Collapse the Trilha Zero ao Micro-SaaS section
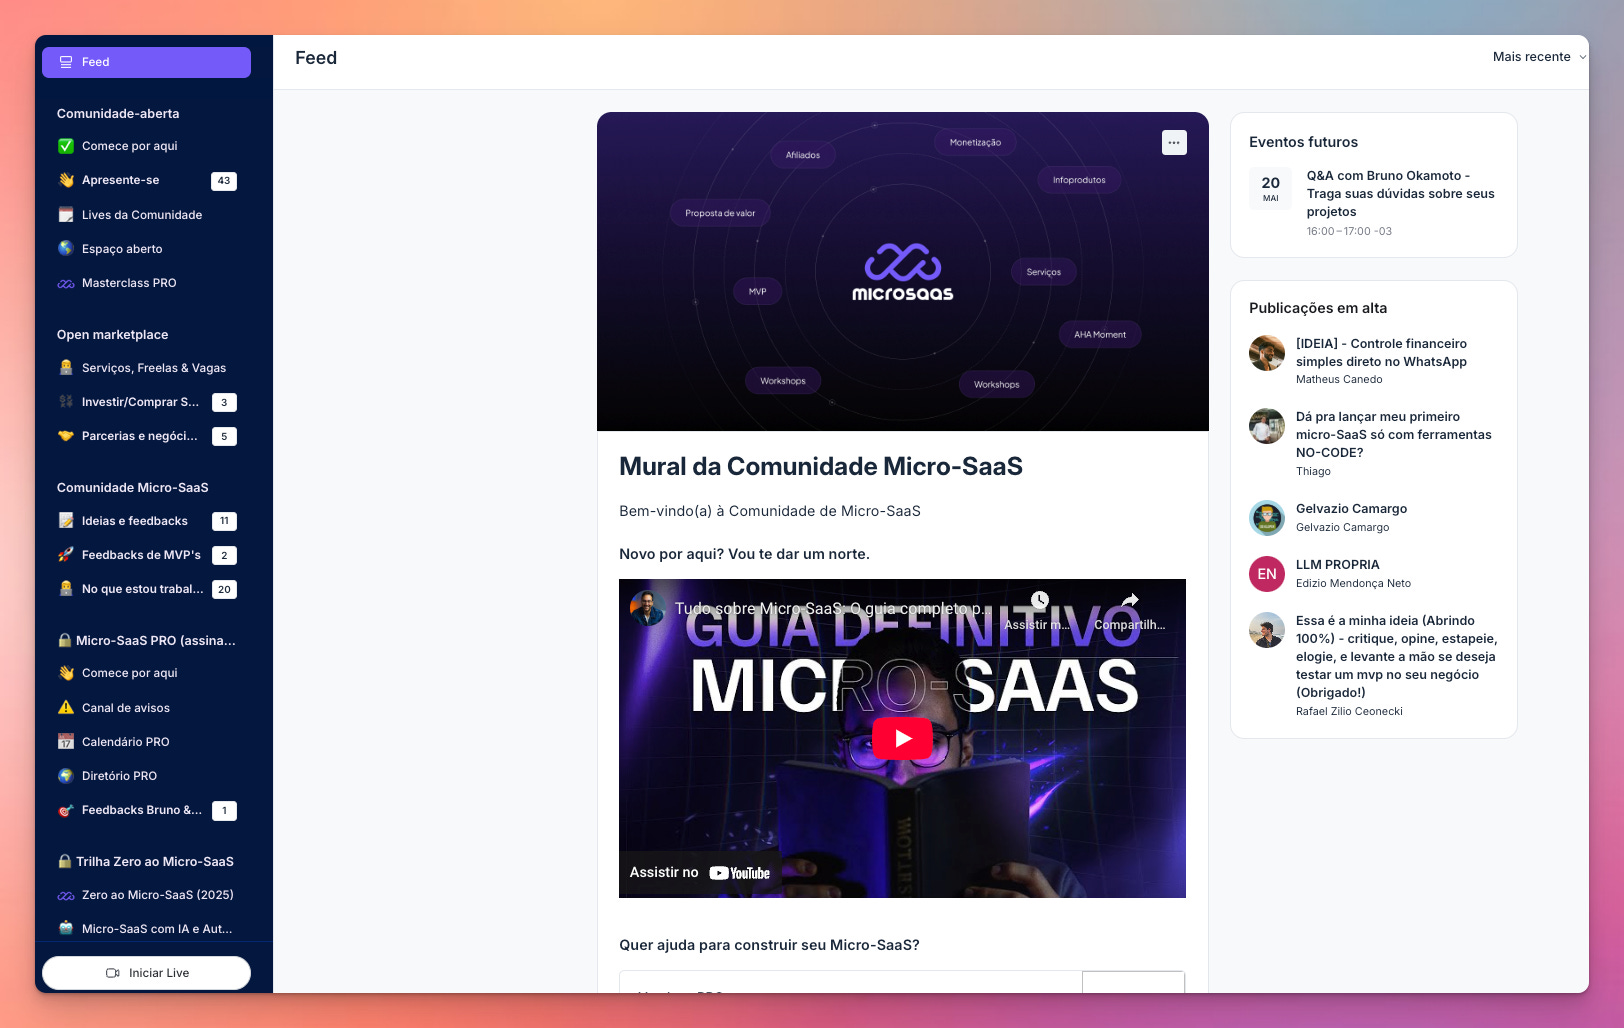1624x1028 pixels. 146,862
